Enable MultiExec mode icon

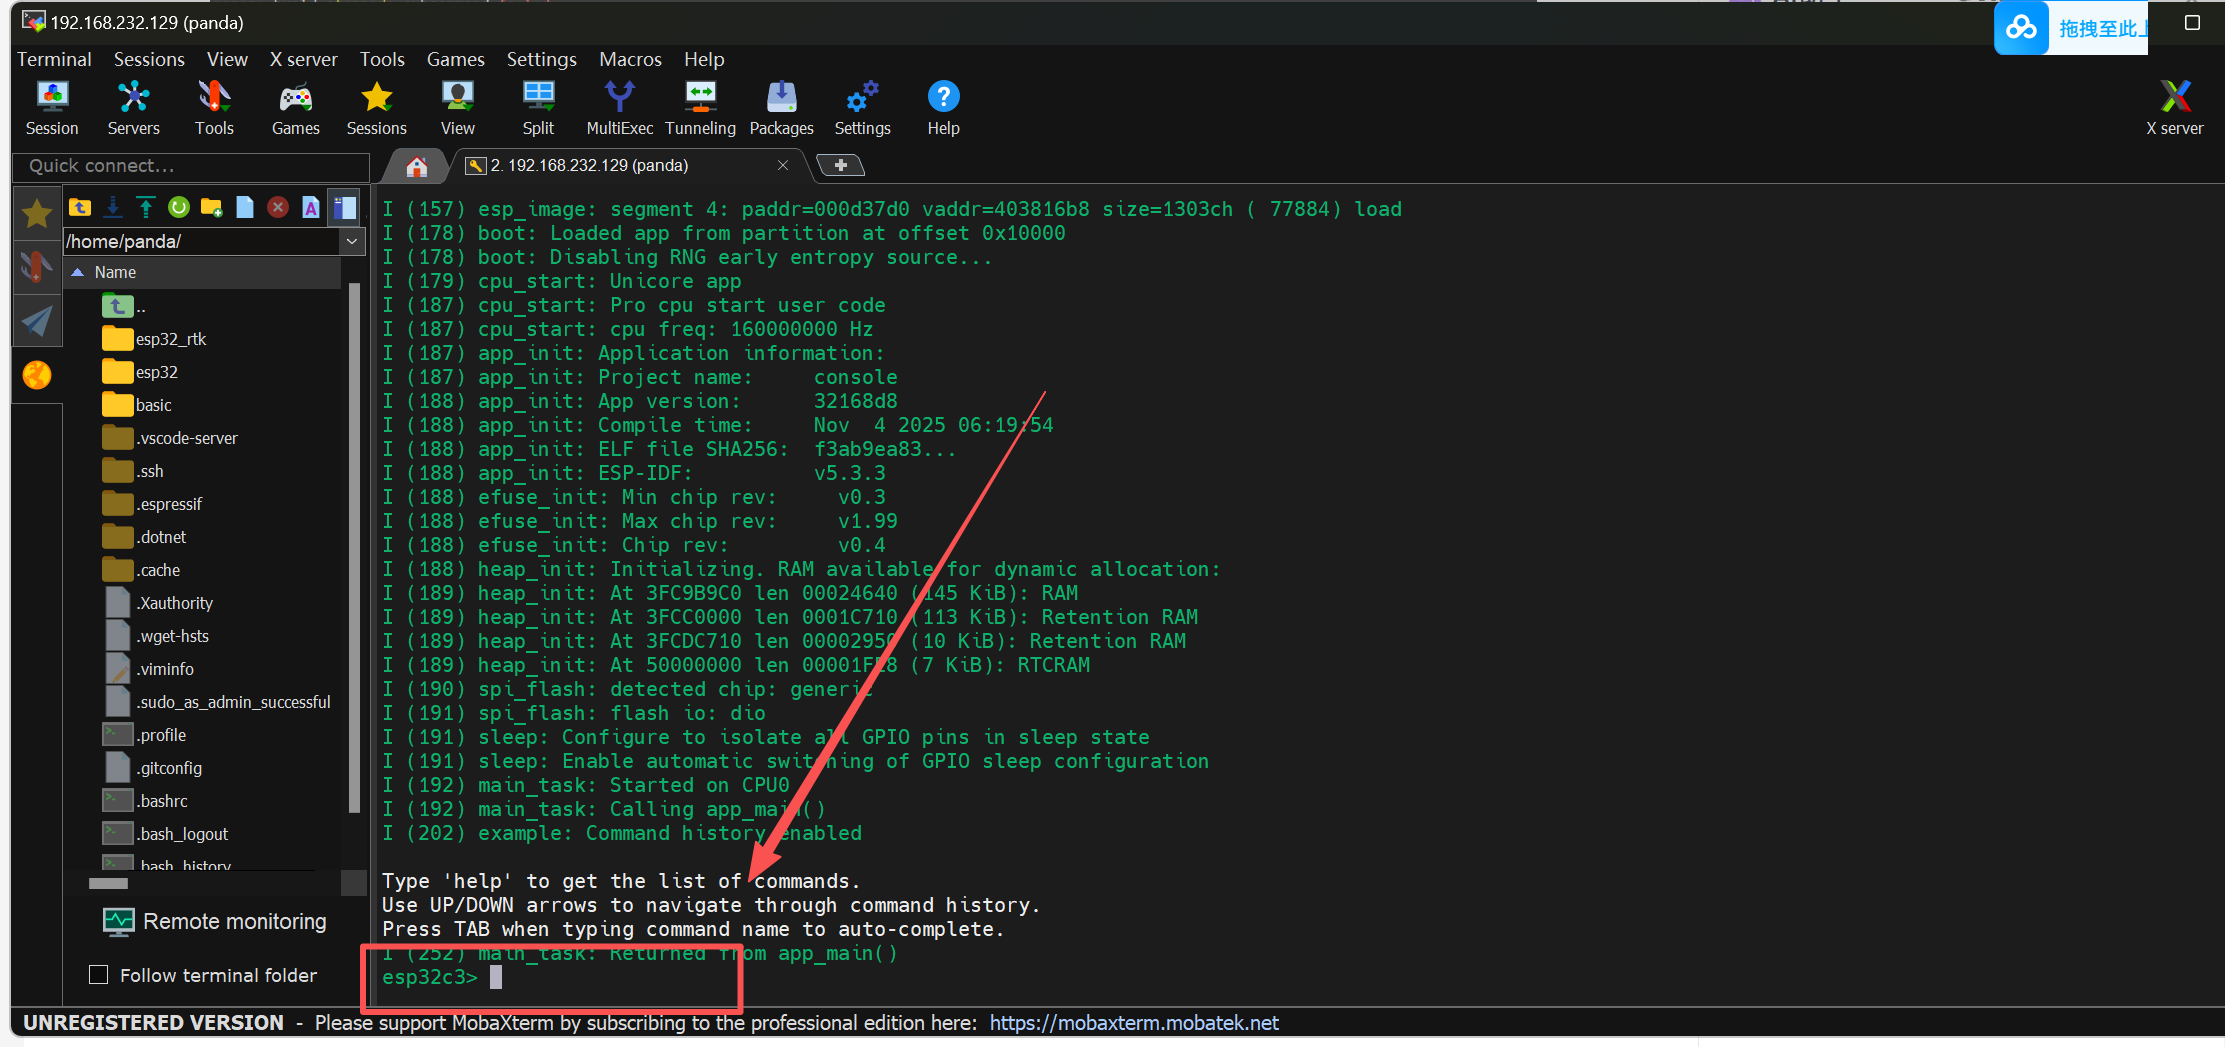click(619, 108)
